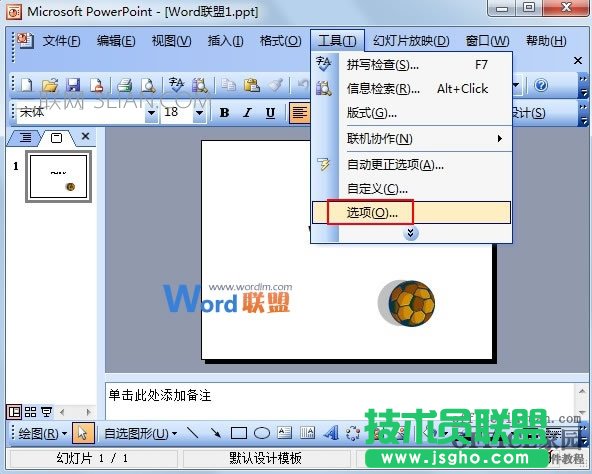Viewport: 592px width, 474px height.
Task: Insert a vertical Text Box
Action: [307, 433]
